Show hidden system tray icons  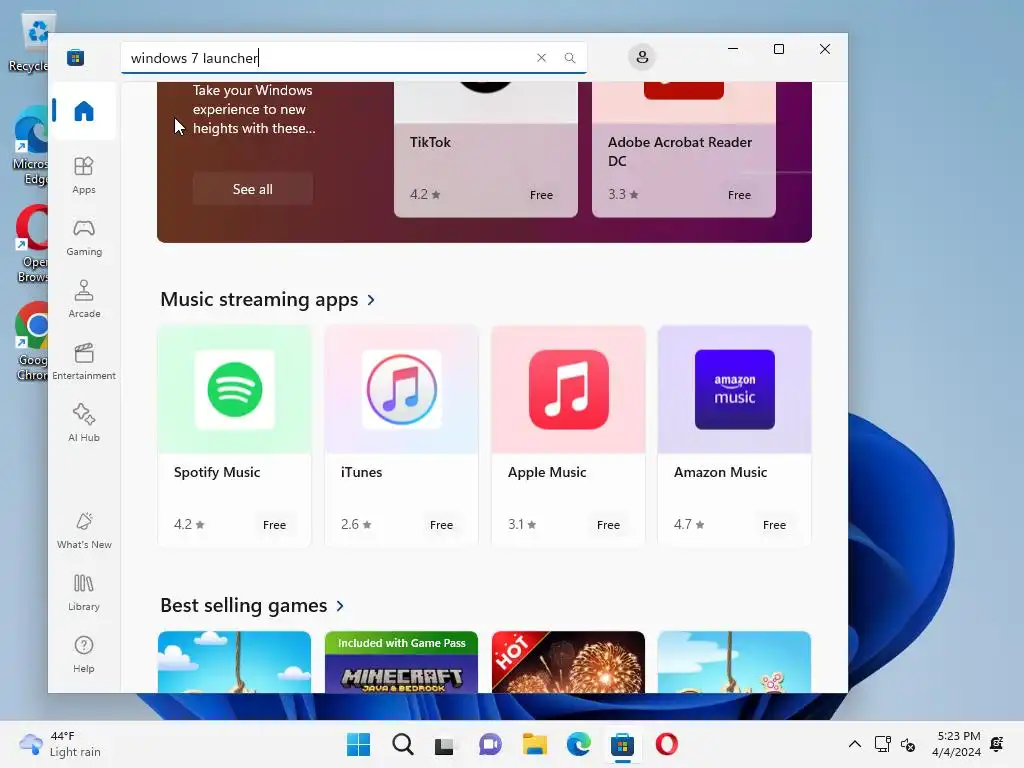pos(854,744)
